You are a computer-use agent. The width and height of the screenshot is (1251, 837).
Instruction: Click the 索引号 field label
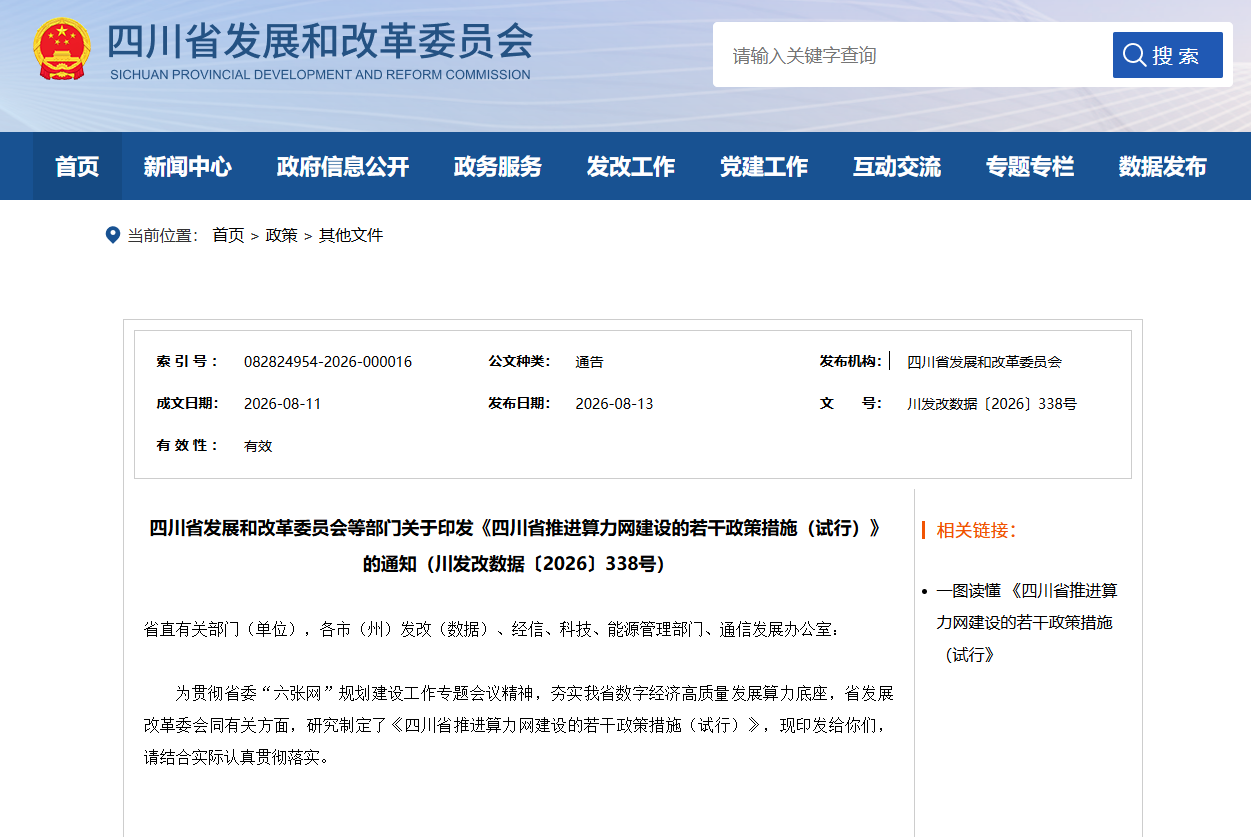tap(187, 361)
